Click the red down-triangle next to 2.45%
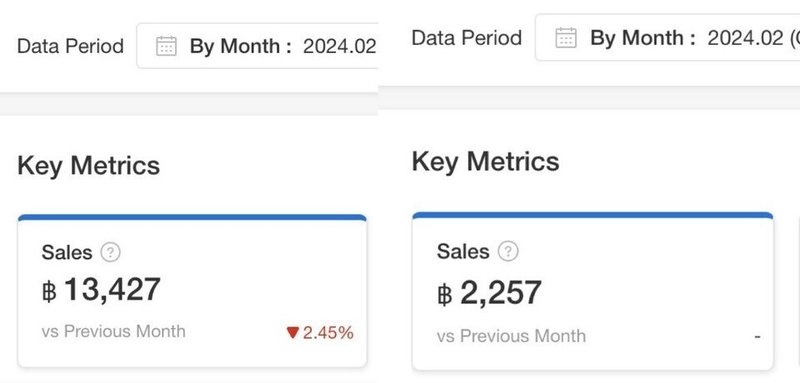The image size is (800, 383). pos(292,333)
